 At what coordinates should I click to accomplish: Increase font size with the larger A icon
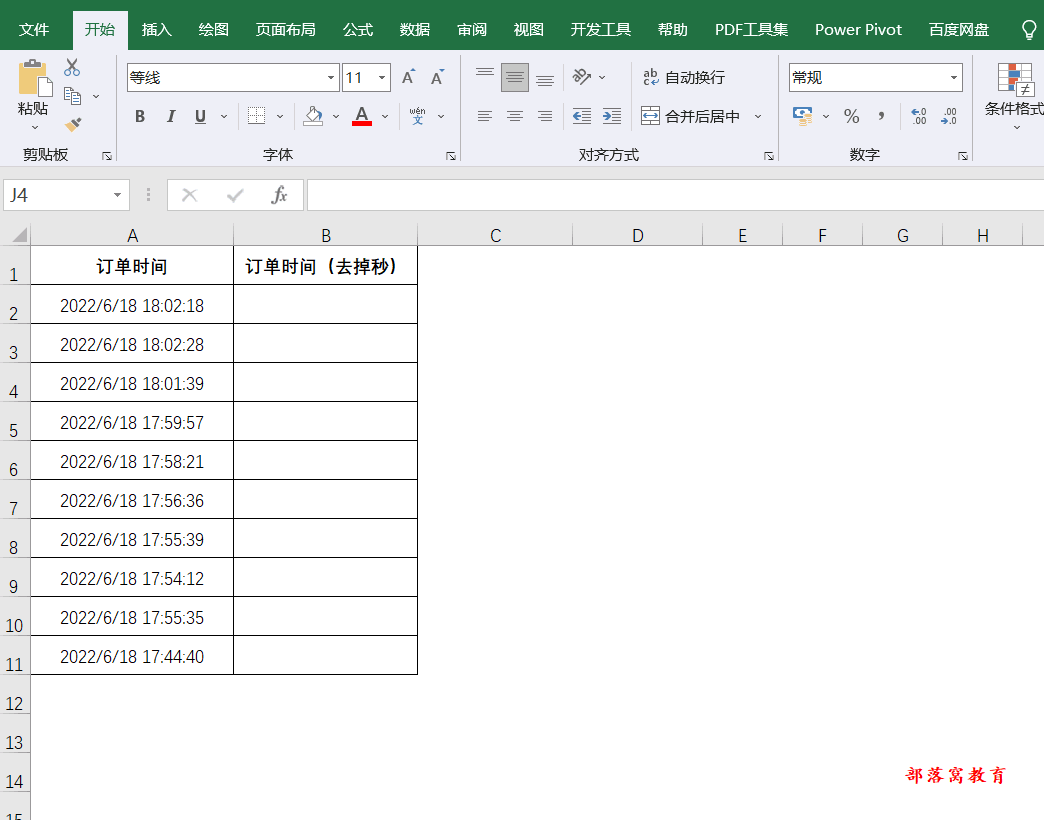tap(408, 77)
